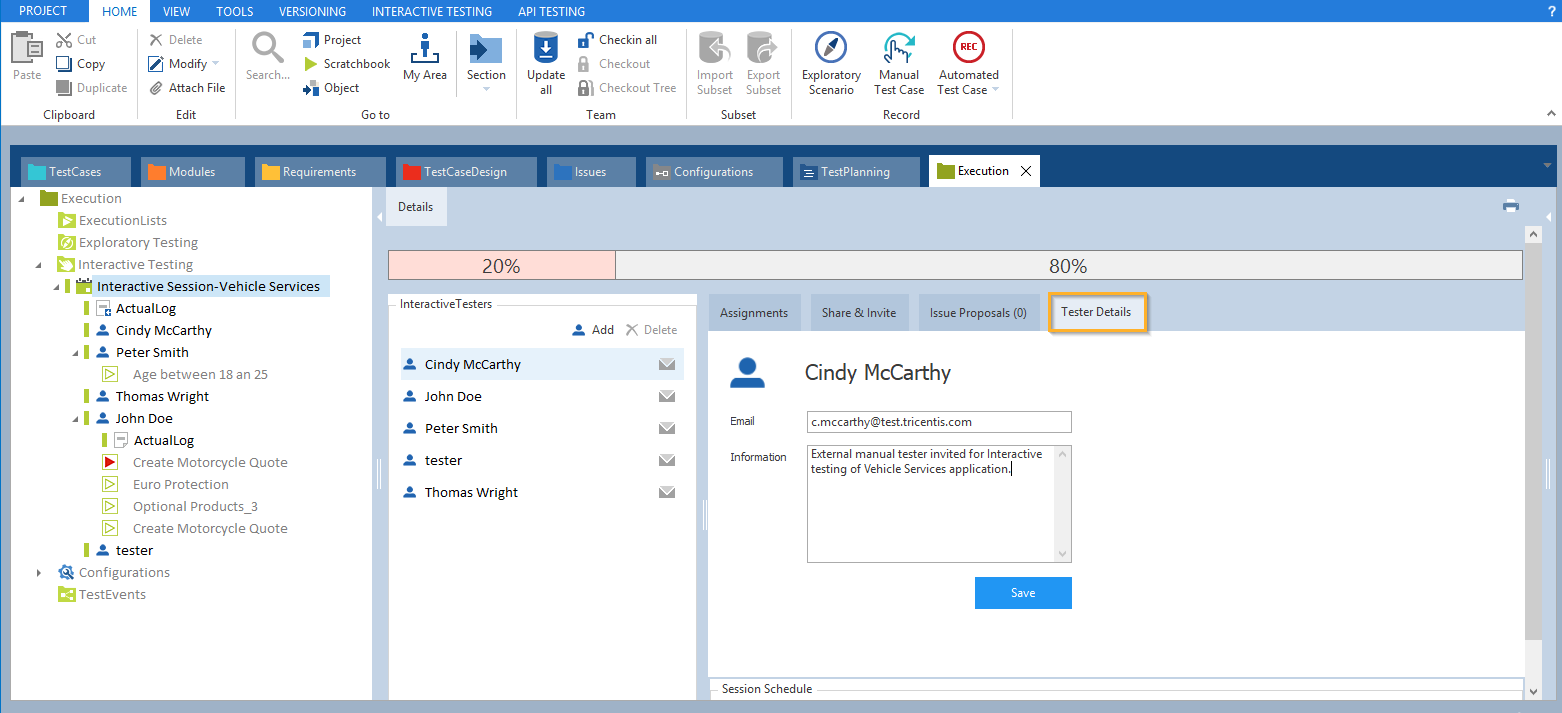
Task: Collapse the John Doe tree node
Action: (x=76, y=419)
